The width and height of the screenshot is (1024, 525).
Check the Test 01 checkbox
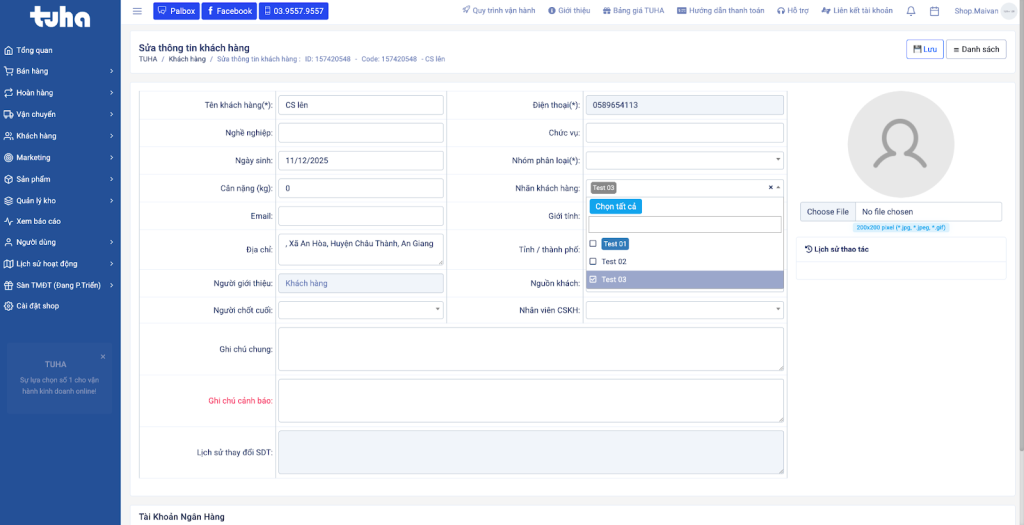coord(593,244)
